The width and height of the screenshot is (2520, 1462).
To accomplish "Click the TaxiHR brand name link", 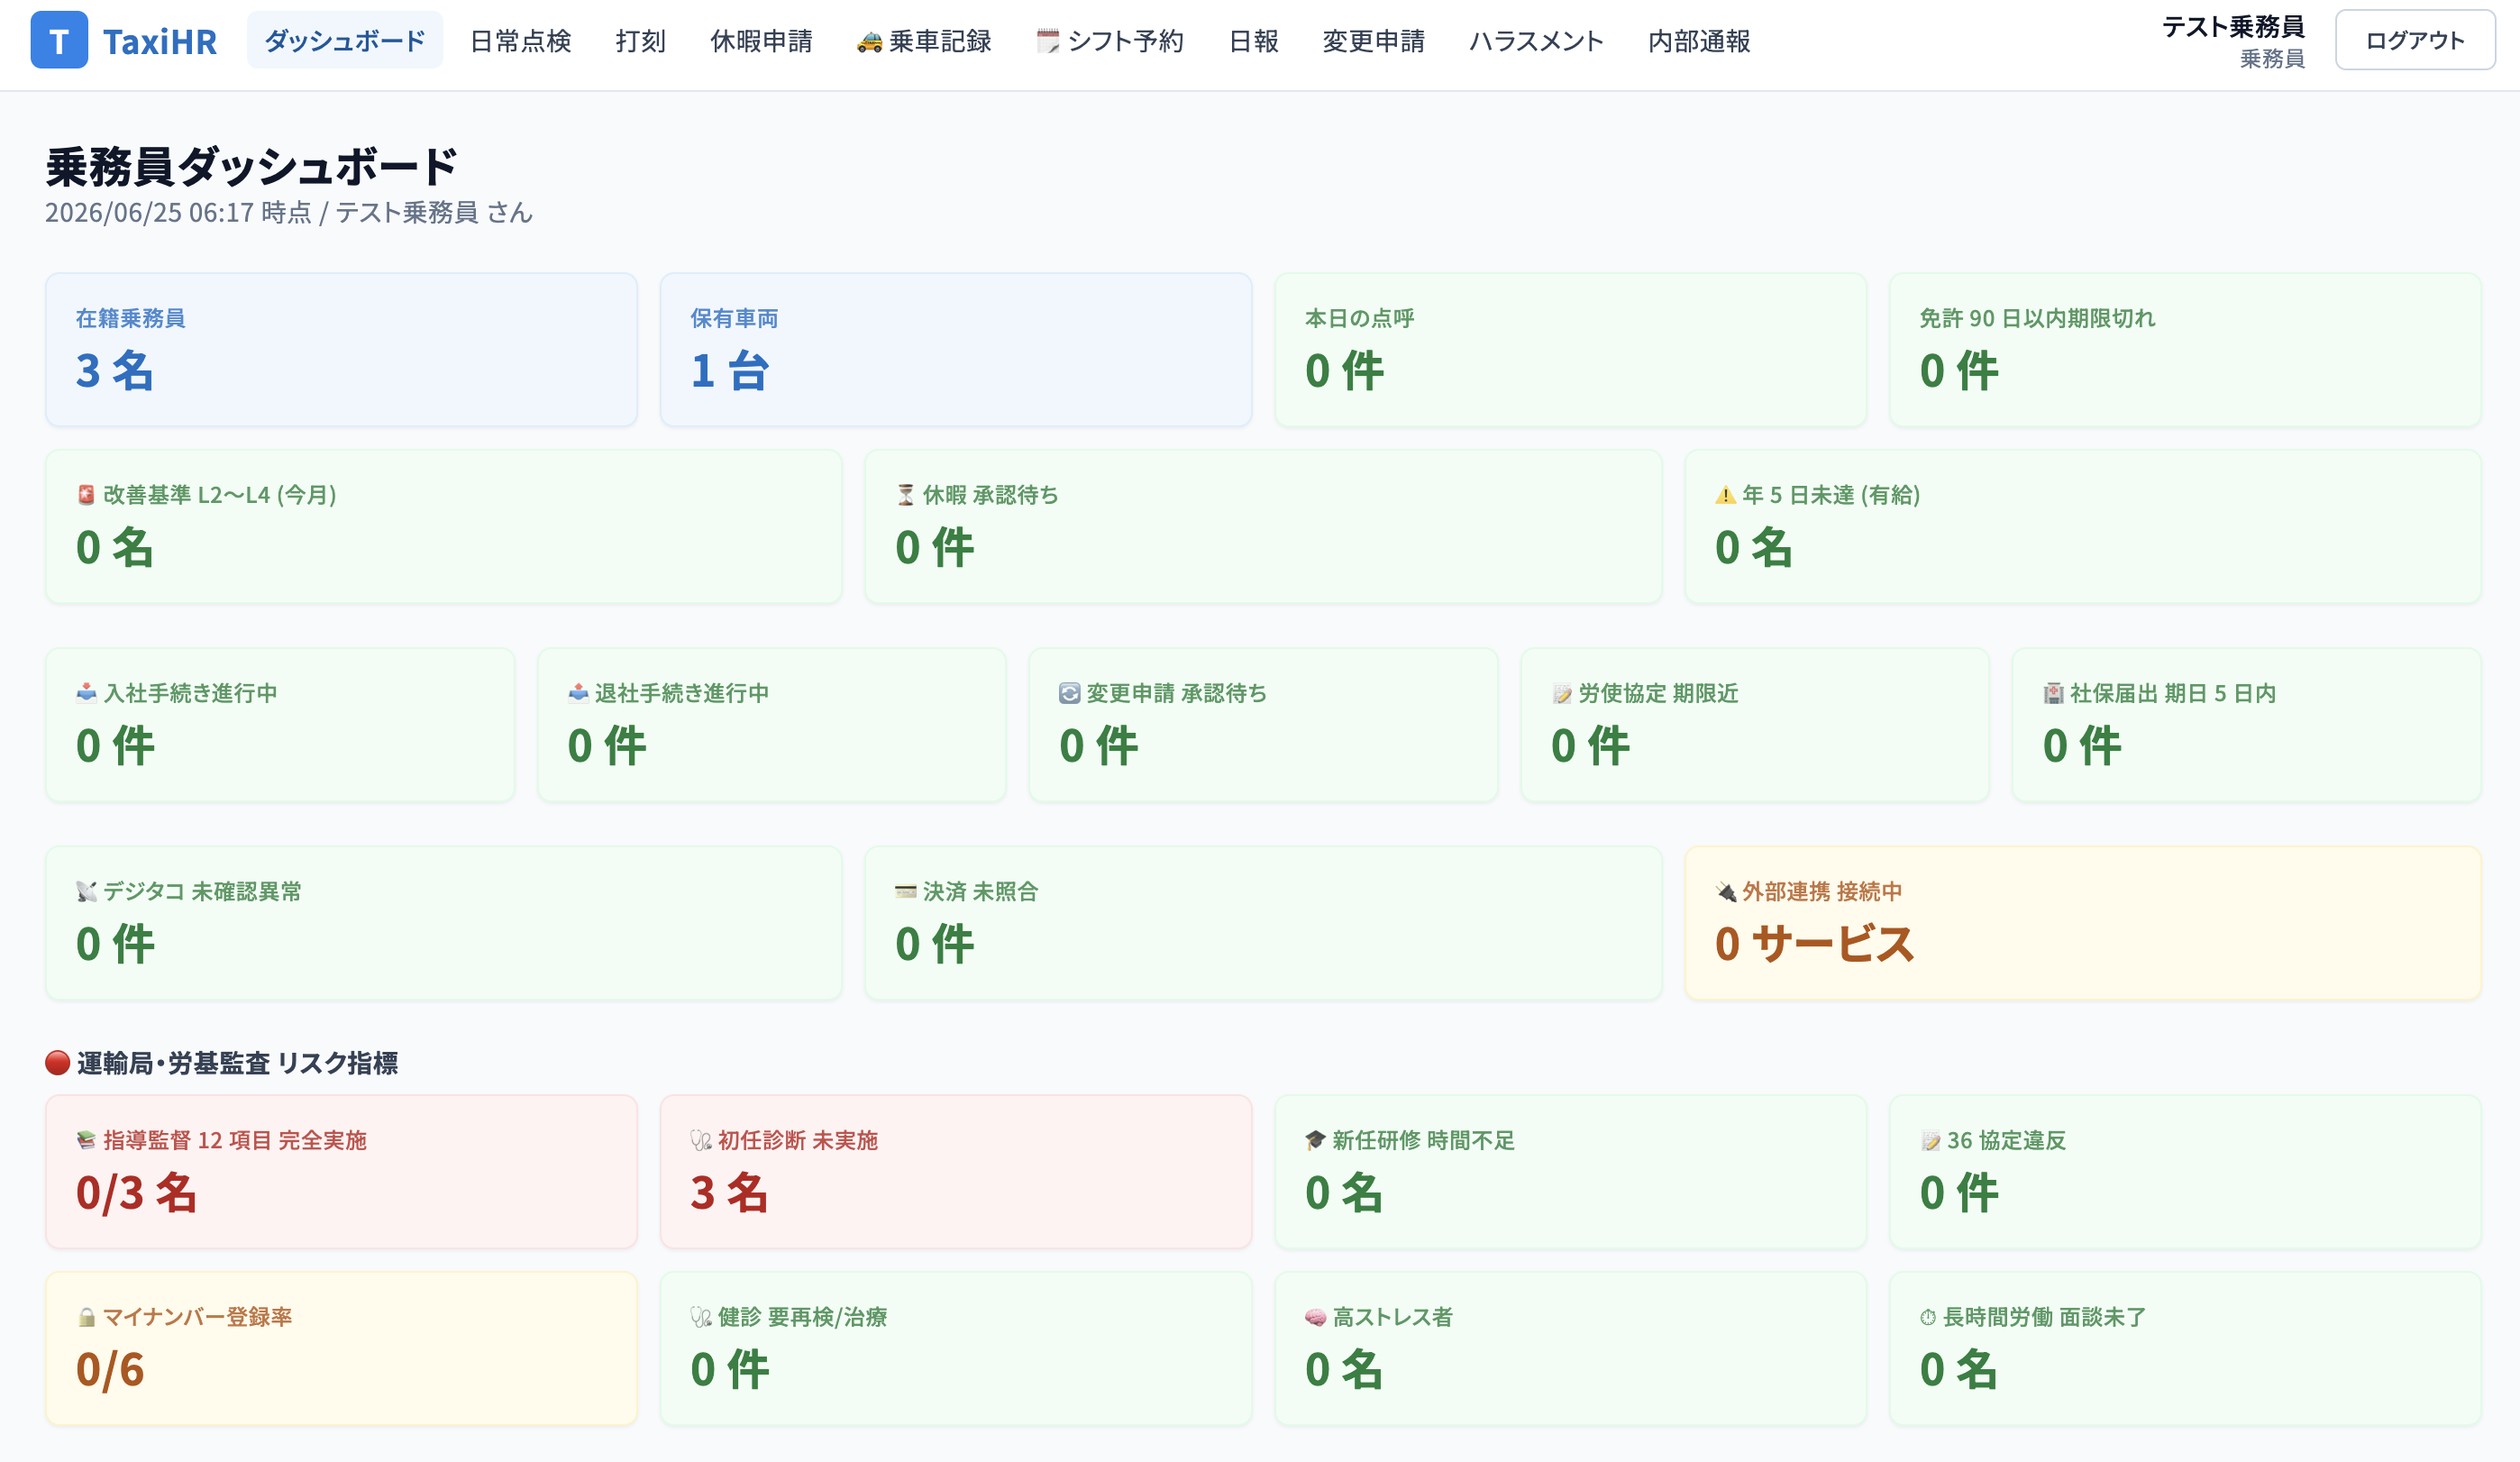I will pyautogui.click(x=160, y=41).
